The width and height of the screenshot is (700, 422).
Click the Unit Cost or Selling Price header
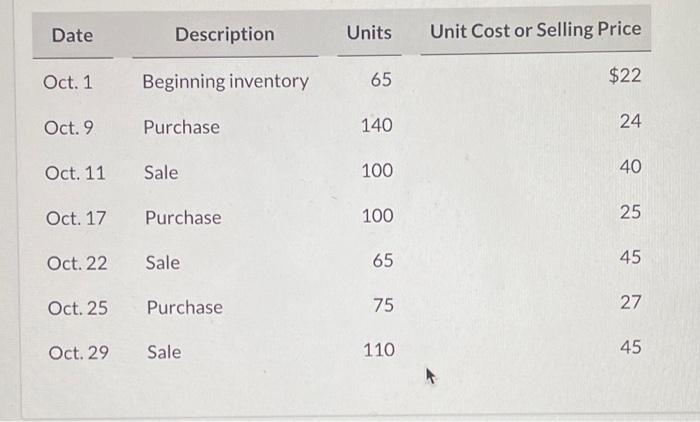click(x=536, y=30)
